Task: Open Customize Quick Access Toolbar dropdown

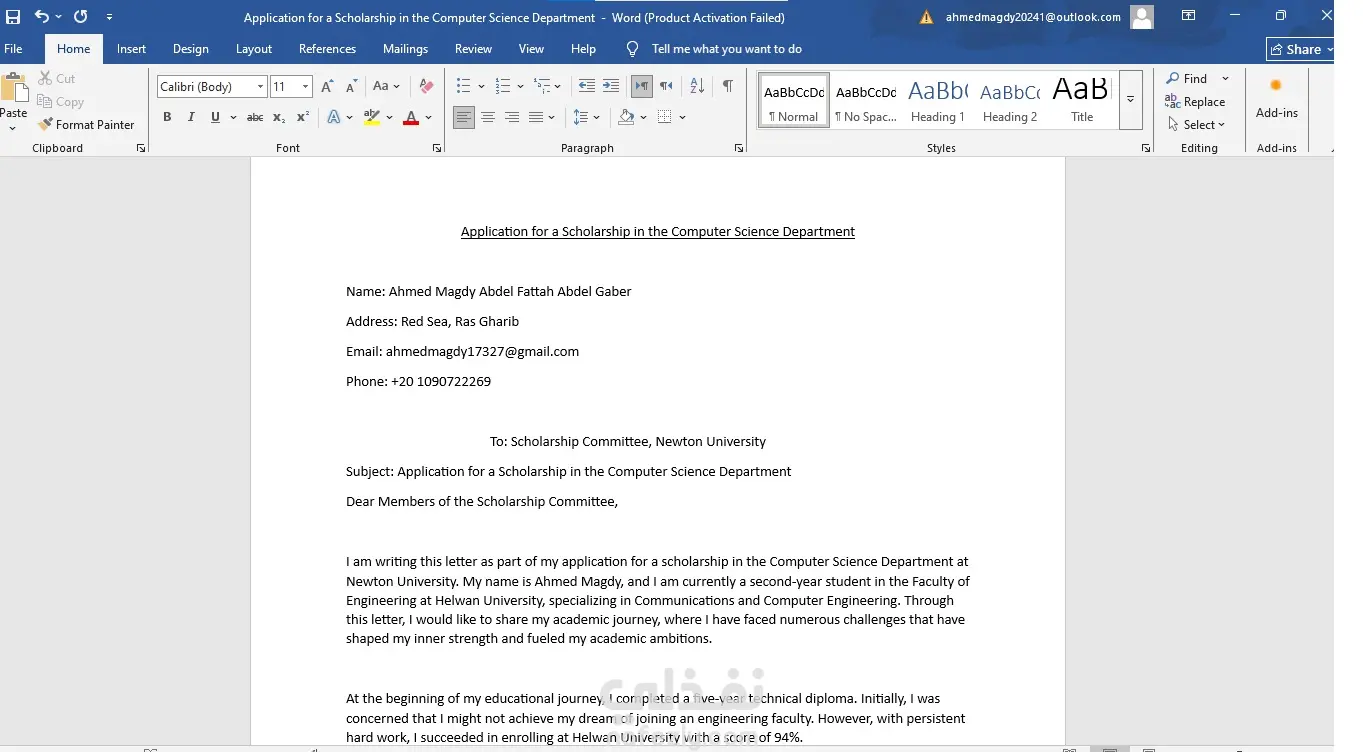Action: (x=109, y=17)
